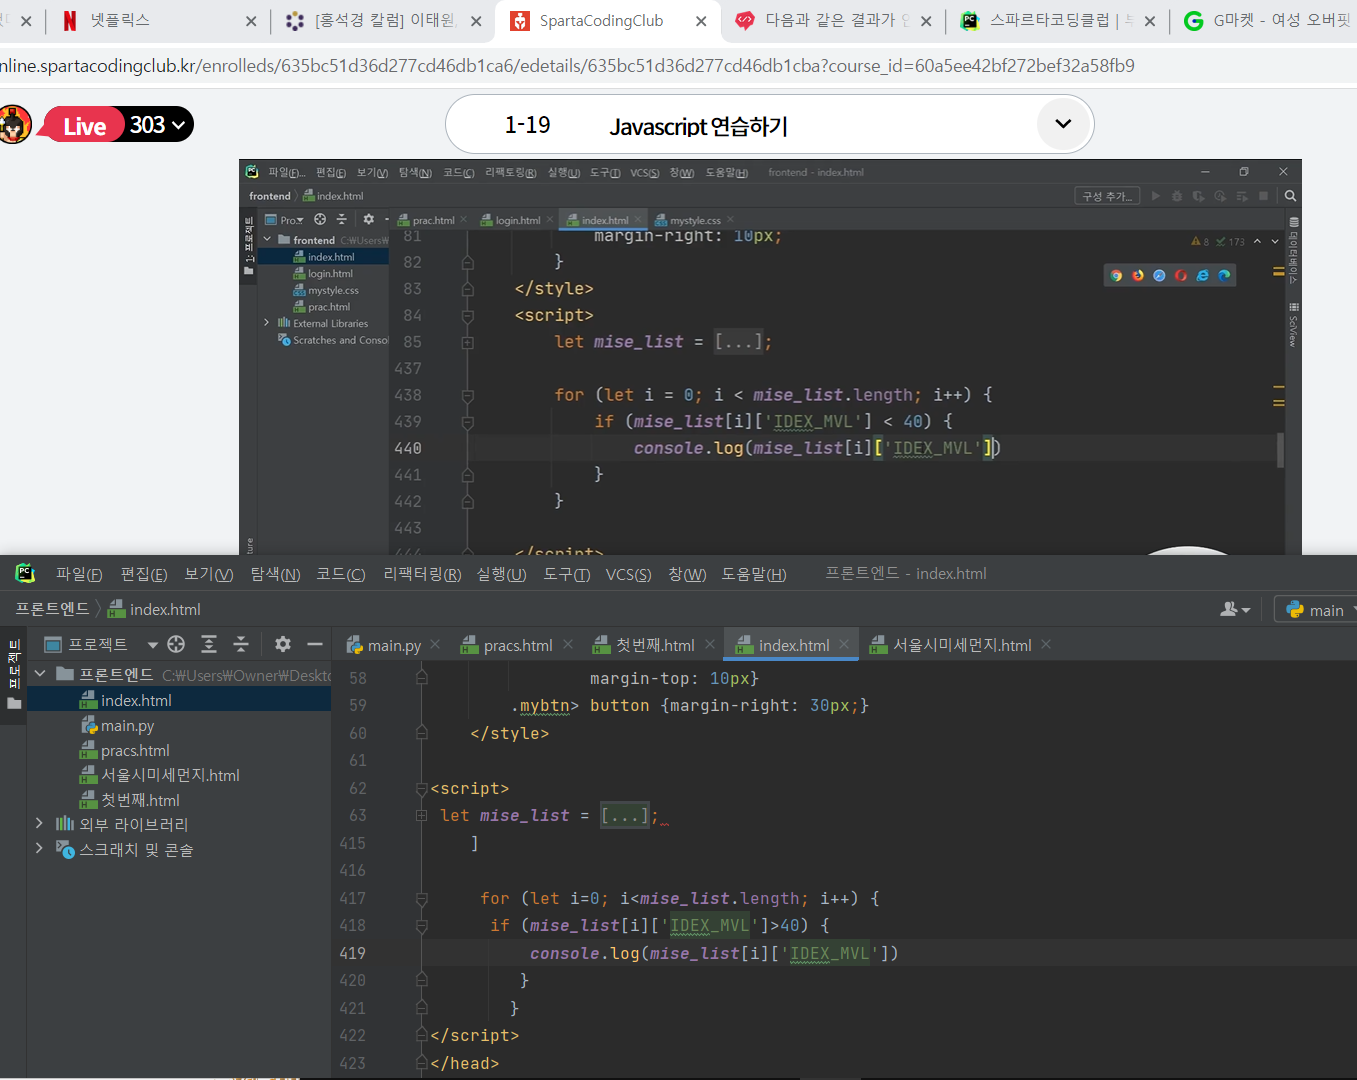This screenshot has width=1357, height=1080.
Task: Click search magnifier icon in the lecture video IDE
Action: tap(1290, 196)
